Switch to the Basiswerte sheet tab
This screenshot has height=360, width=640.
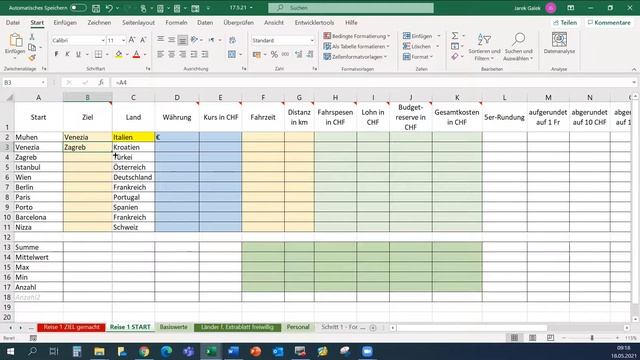[x=173, y=327]
